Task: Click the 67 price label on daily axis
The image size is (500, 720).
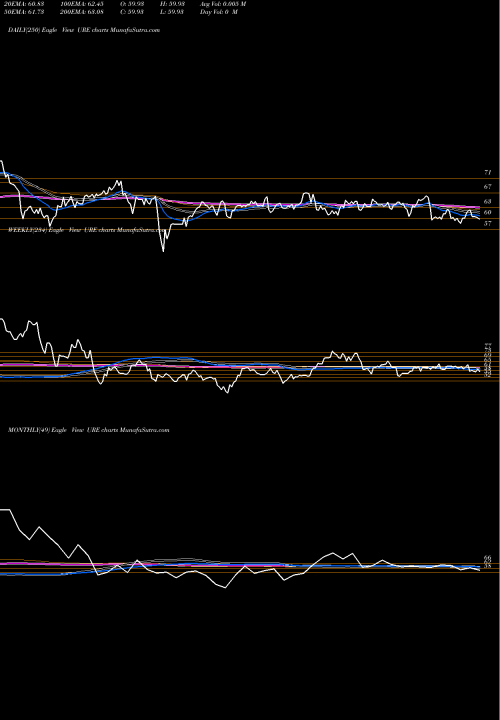Action: tap(488, 187)
